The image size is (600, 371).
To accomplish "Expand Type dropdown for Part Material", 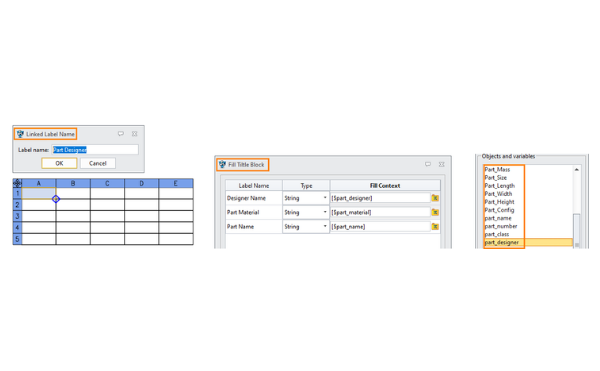I will 325,212.
